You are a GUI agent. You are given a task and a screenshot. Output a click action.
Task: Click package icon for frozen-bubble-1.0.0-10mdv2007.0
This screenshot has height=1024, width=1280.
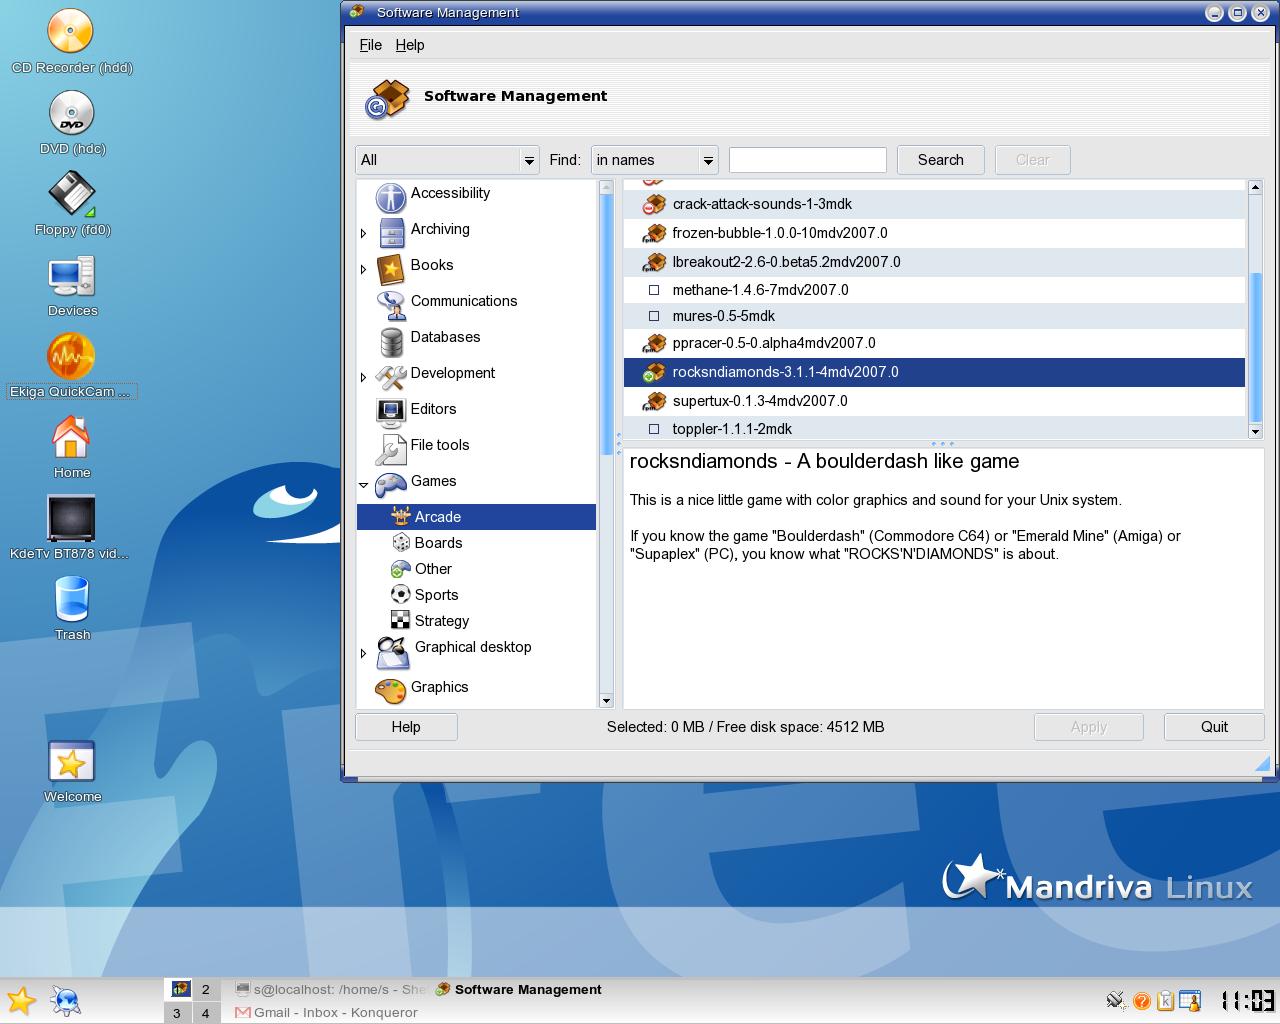(654, 233)
